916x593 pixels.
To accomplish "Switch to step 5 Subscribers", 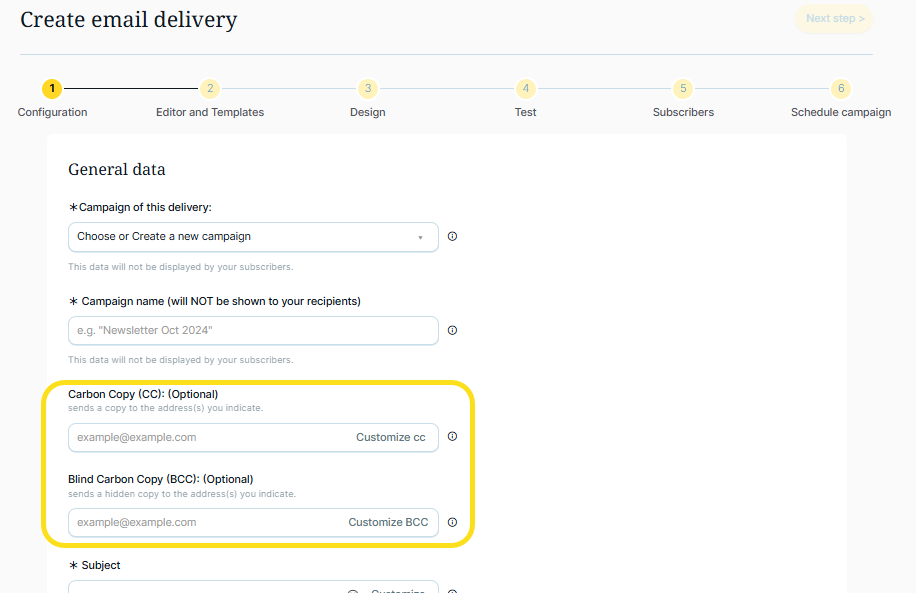I will pyautogui.click(x=683, y=89).
